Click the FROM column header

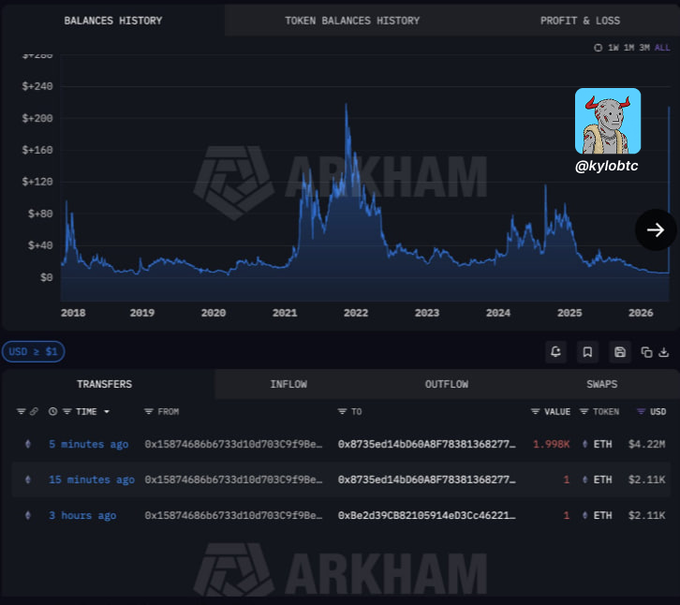[168, 411]
